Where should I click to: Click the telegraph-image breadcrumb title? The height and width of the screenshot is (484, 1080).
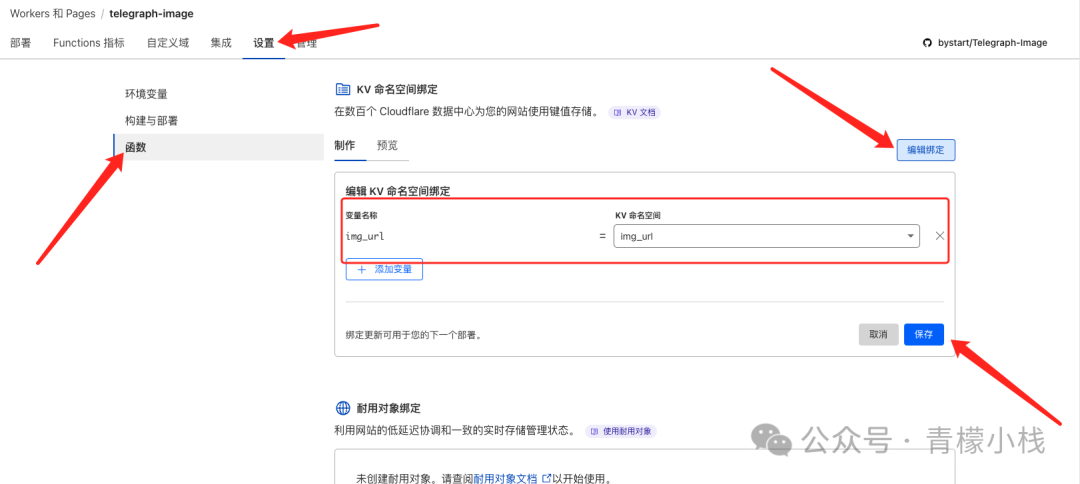[152, 14]
